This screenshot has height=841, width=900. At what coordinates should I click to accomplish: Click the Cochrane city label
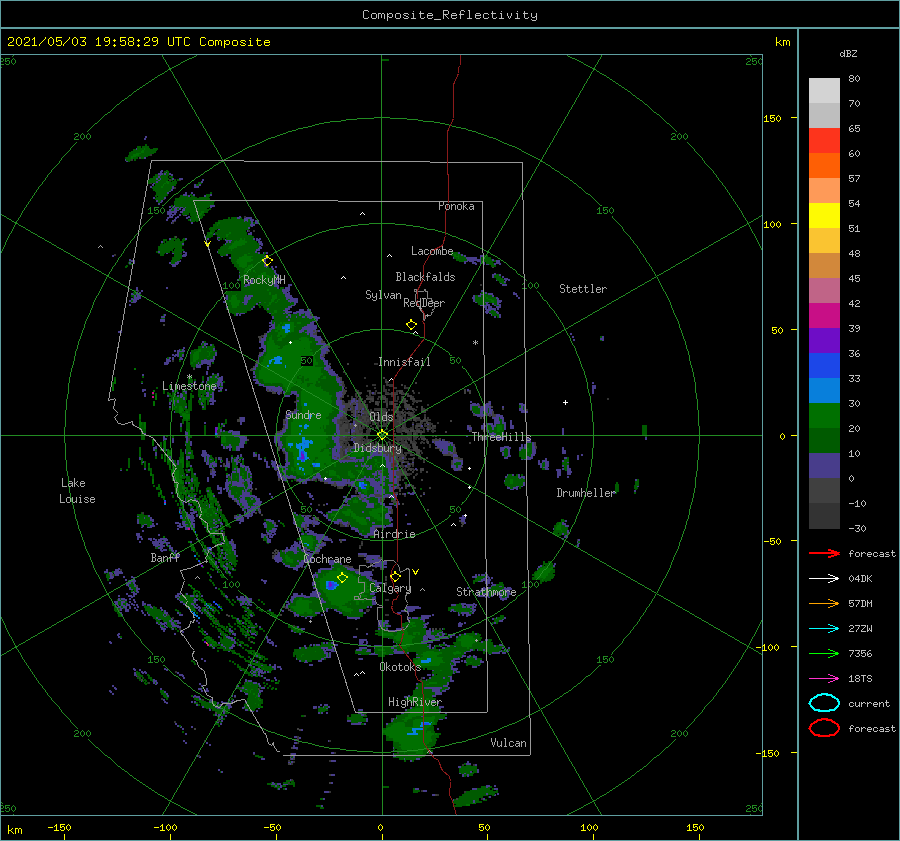(327, 559)
